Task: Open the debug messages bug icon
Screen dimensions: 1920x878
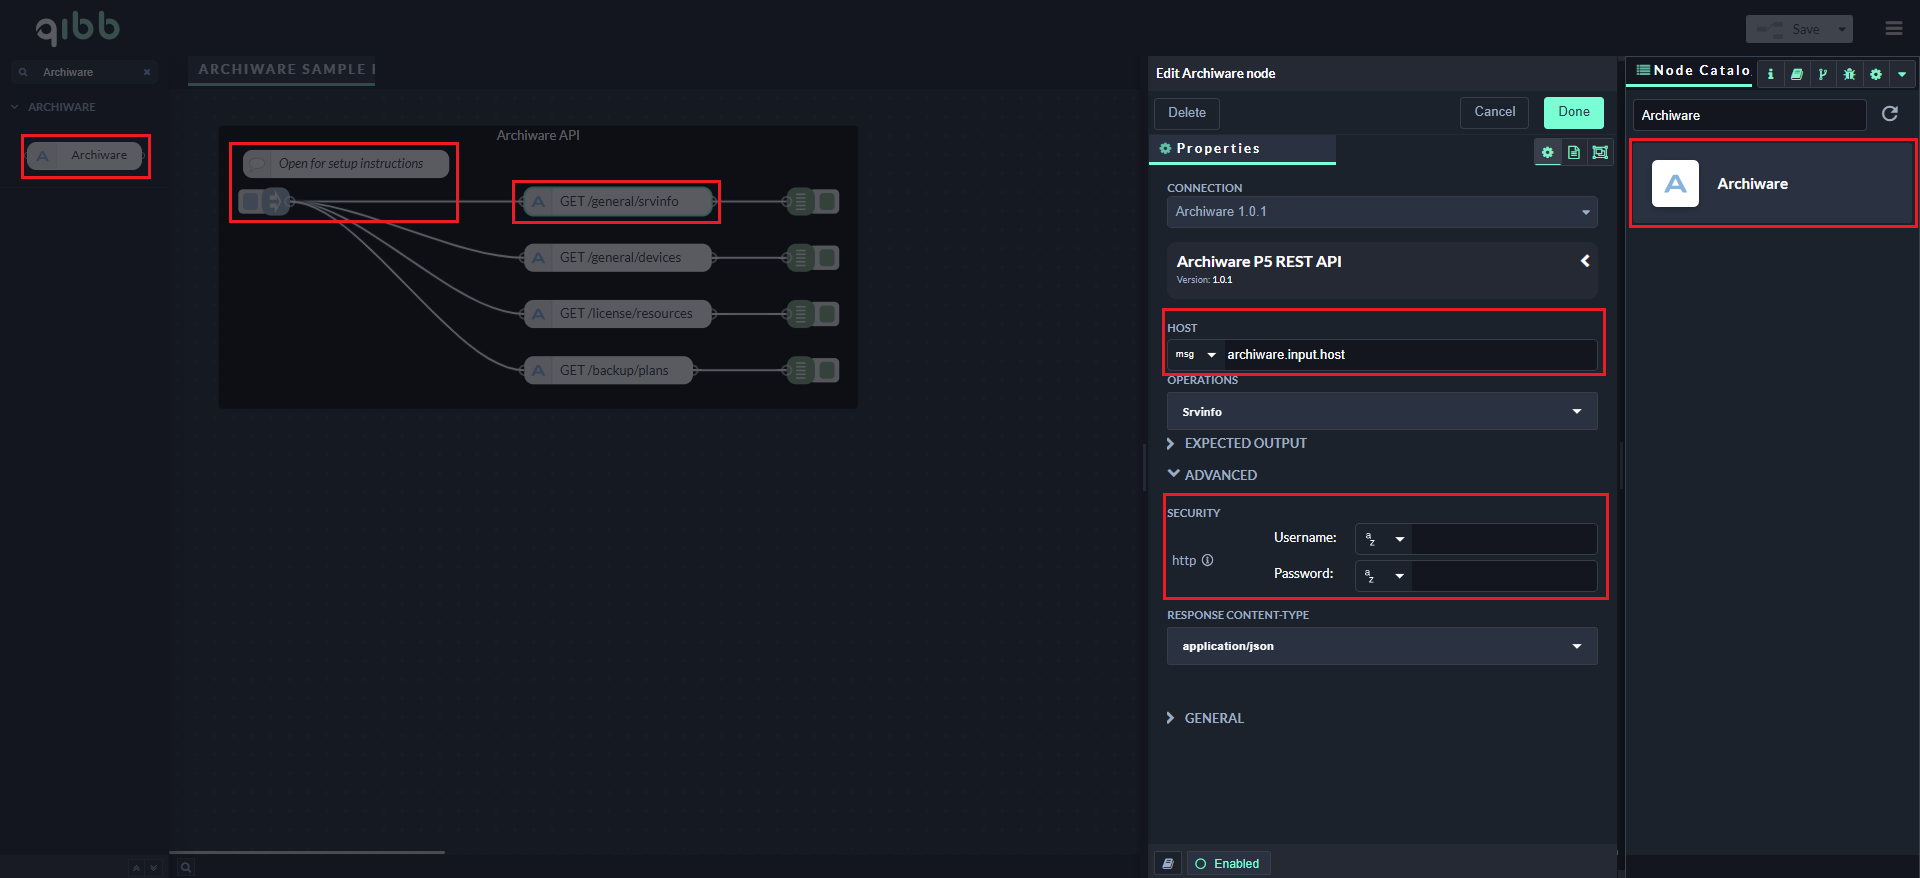Action: tap(1849, 74)
